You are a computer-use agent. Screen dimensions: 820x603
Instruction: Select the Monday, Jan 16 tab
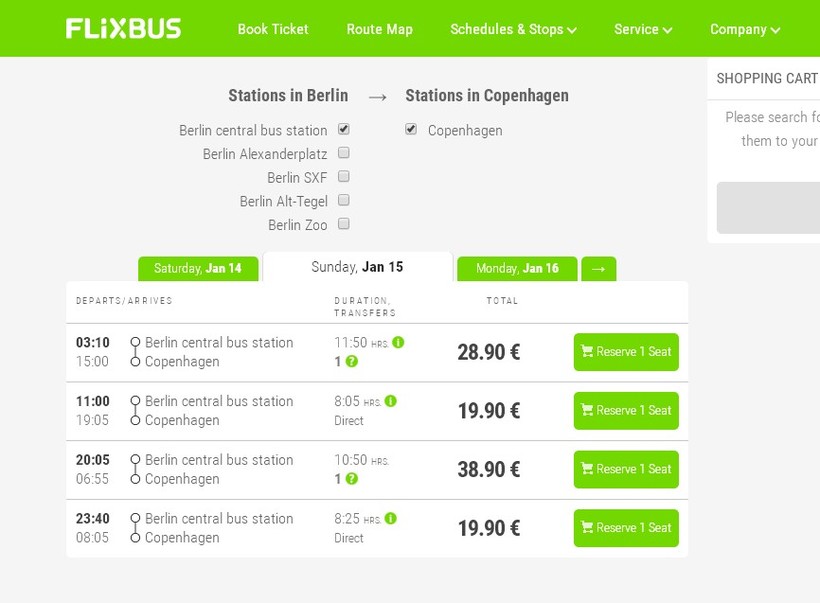(517, 269)
